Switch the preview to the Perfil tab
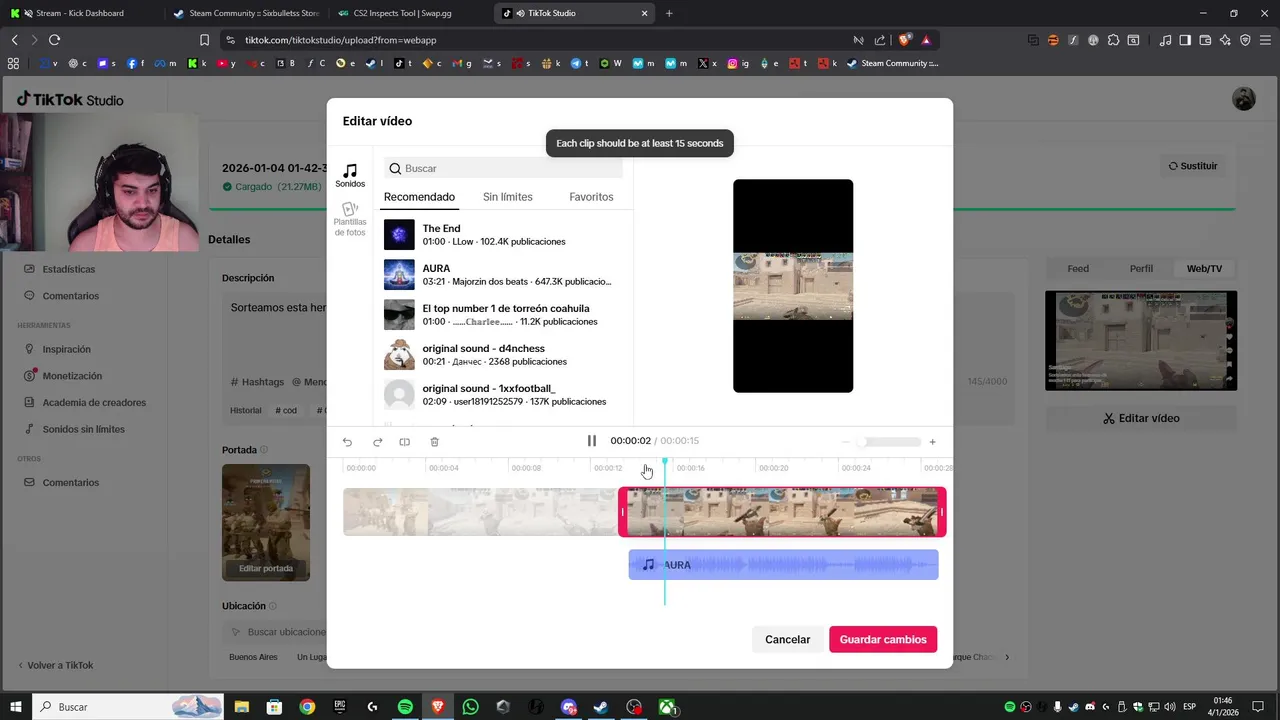Screen dimensions: 1280x720 (x=1141, y=269)
